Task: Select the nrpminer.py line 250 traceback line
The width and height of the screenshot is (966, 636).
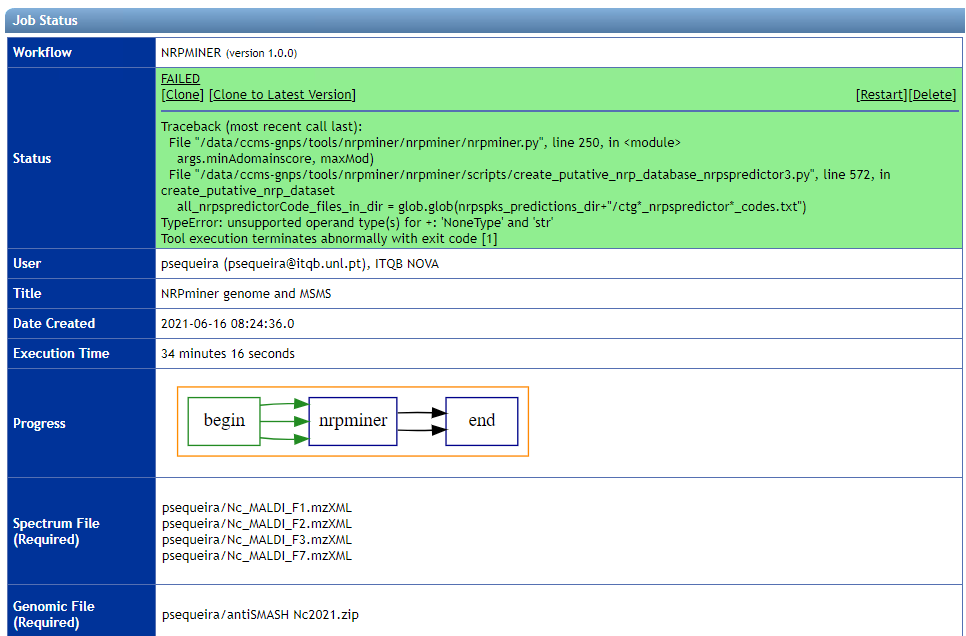Action: click(424, 143)
